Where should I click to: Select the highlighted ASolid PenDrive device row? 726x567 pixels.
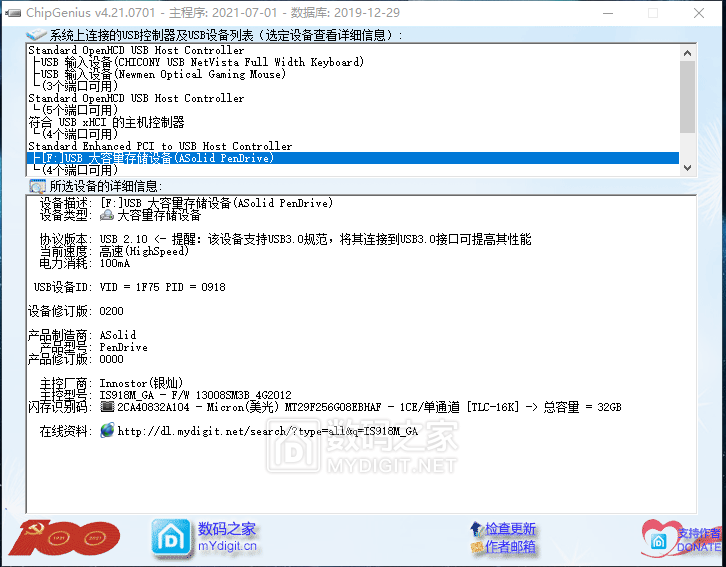point(353,158)
